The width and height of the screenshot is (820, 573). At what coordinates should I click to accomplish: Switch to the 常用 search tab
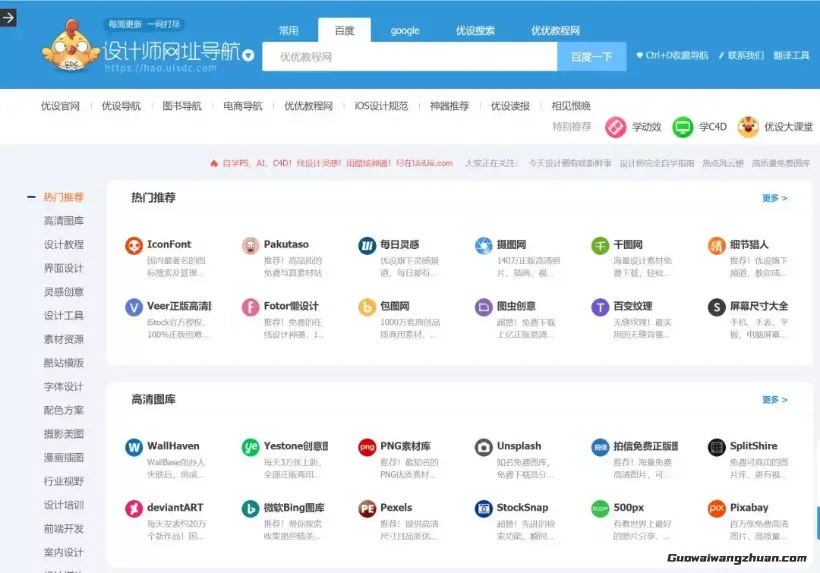point(289,31)
